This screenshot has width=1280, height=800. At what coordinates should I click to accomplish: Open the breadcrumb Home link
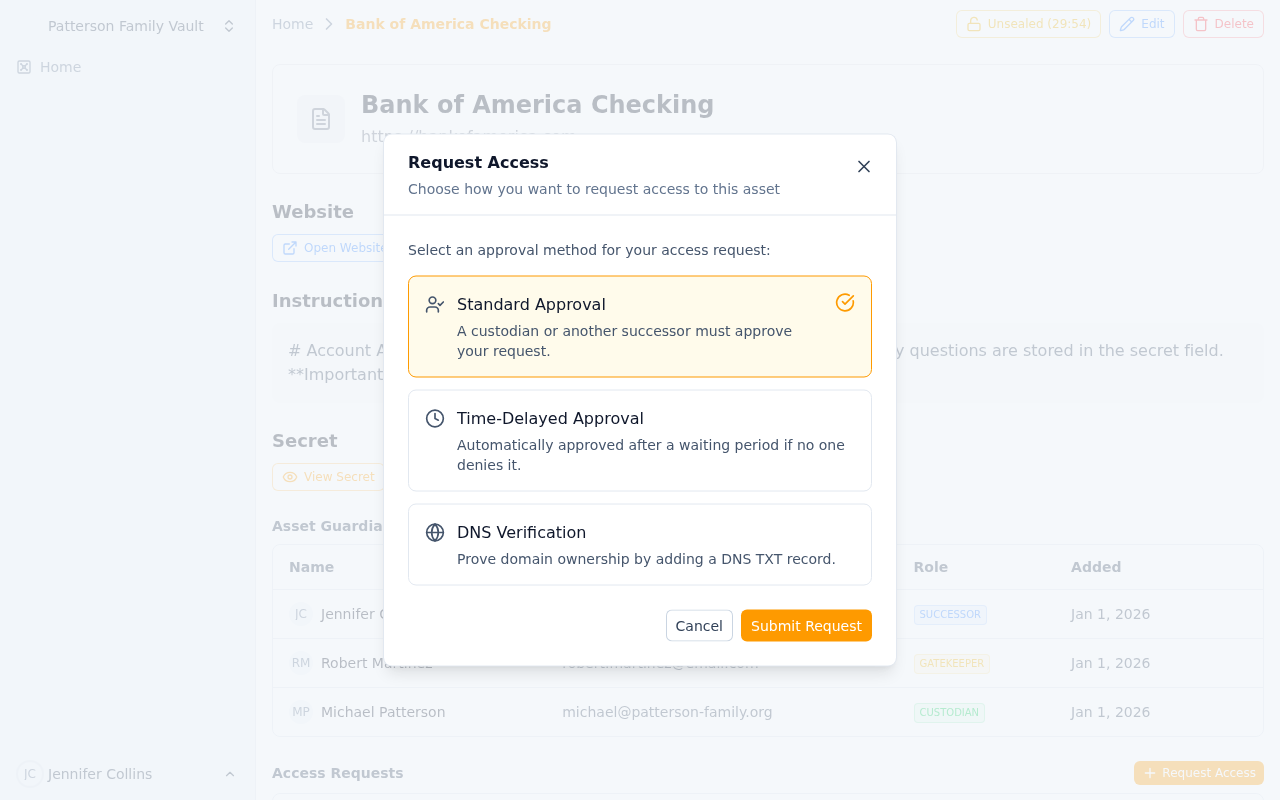(x=292, y=23)
